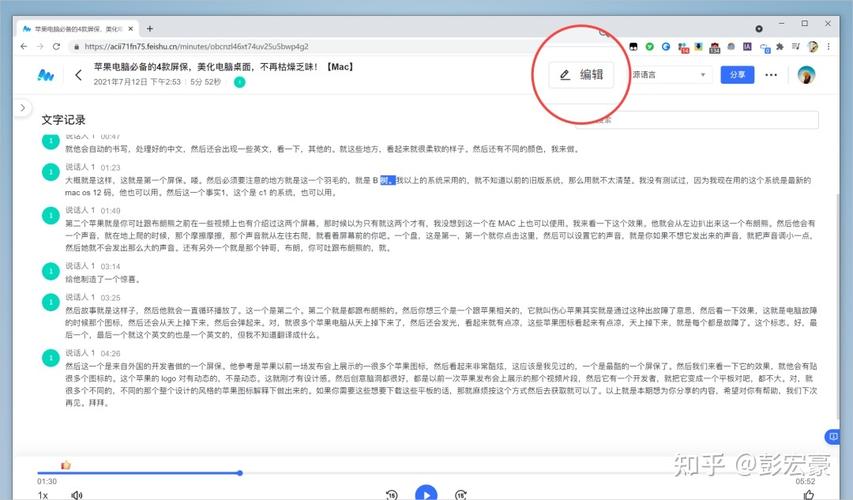Screen dimensions: 853x500
Task: Open the 源语言 language dropdown
Action: 669,75
